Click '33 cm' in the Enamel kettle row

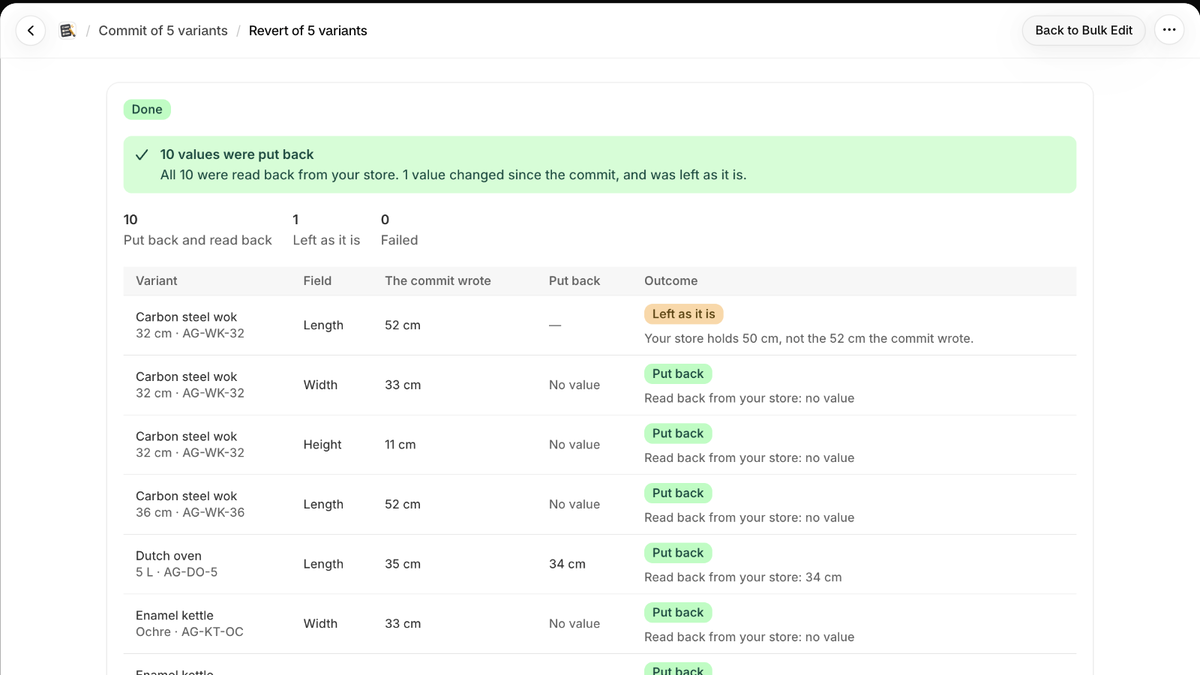pos(403,624)
